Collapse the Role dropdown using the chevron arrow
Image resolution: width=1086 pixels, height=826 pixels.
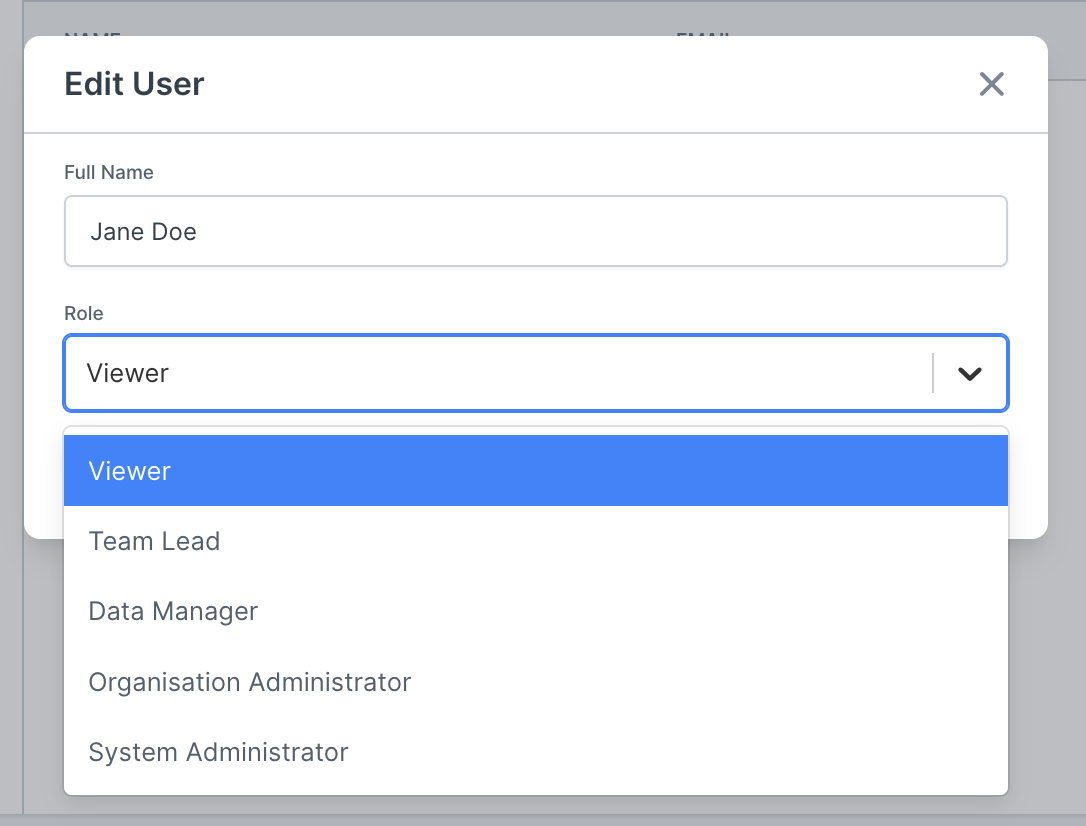pyautogui.click(x=969, y=374)
